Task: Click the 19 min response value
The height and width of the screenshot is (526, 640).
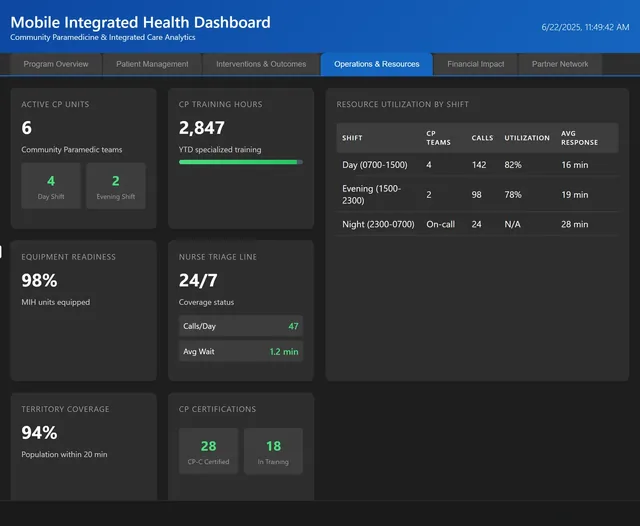Action: 575,195
